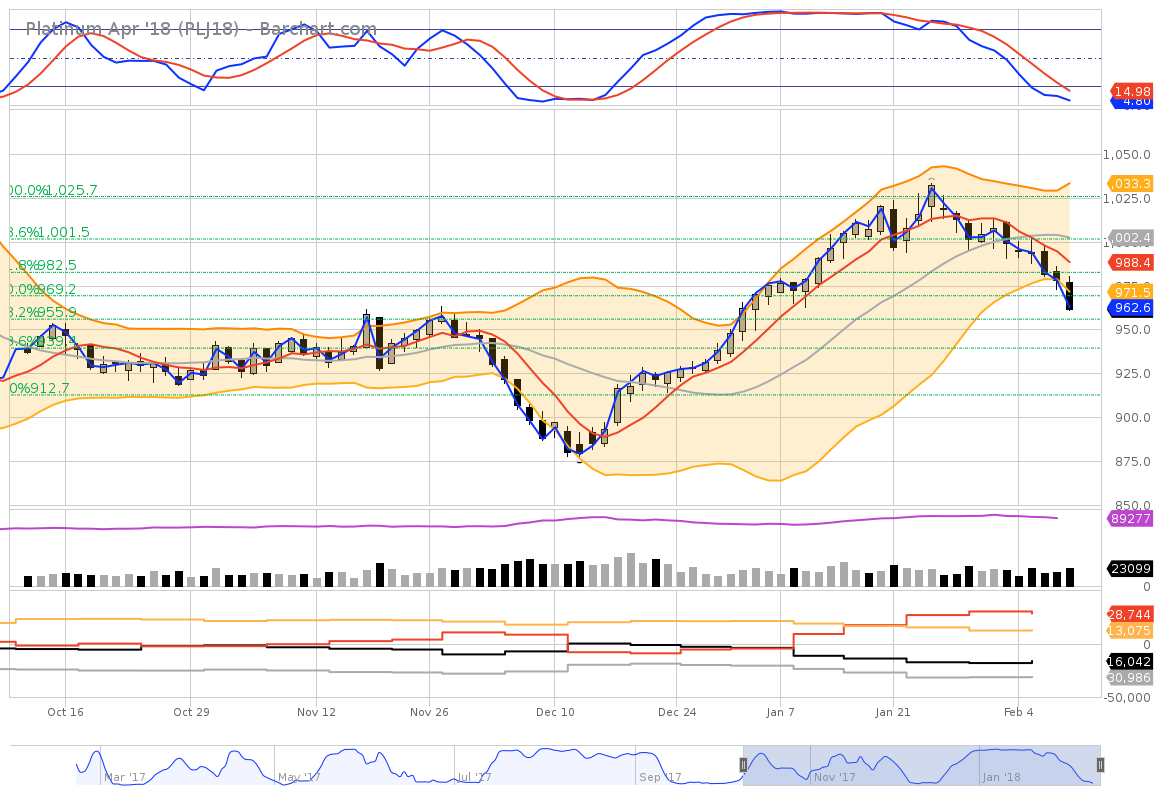Click Jan '18 in the navigator timeline
The height and width of the screenshot is (800, 1156).
(x=1001, y=777)
